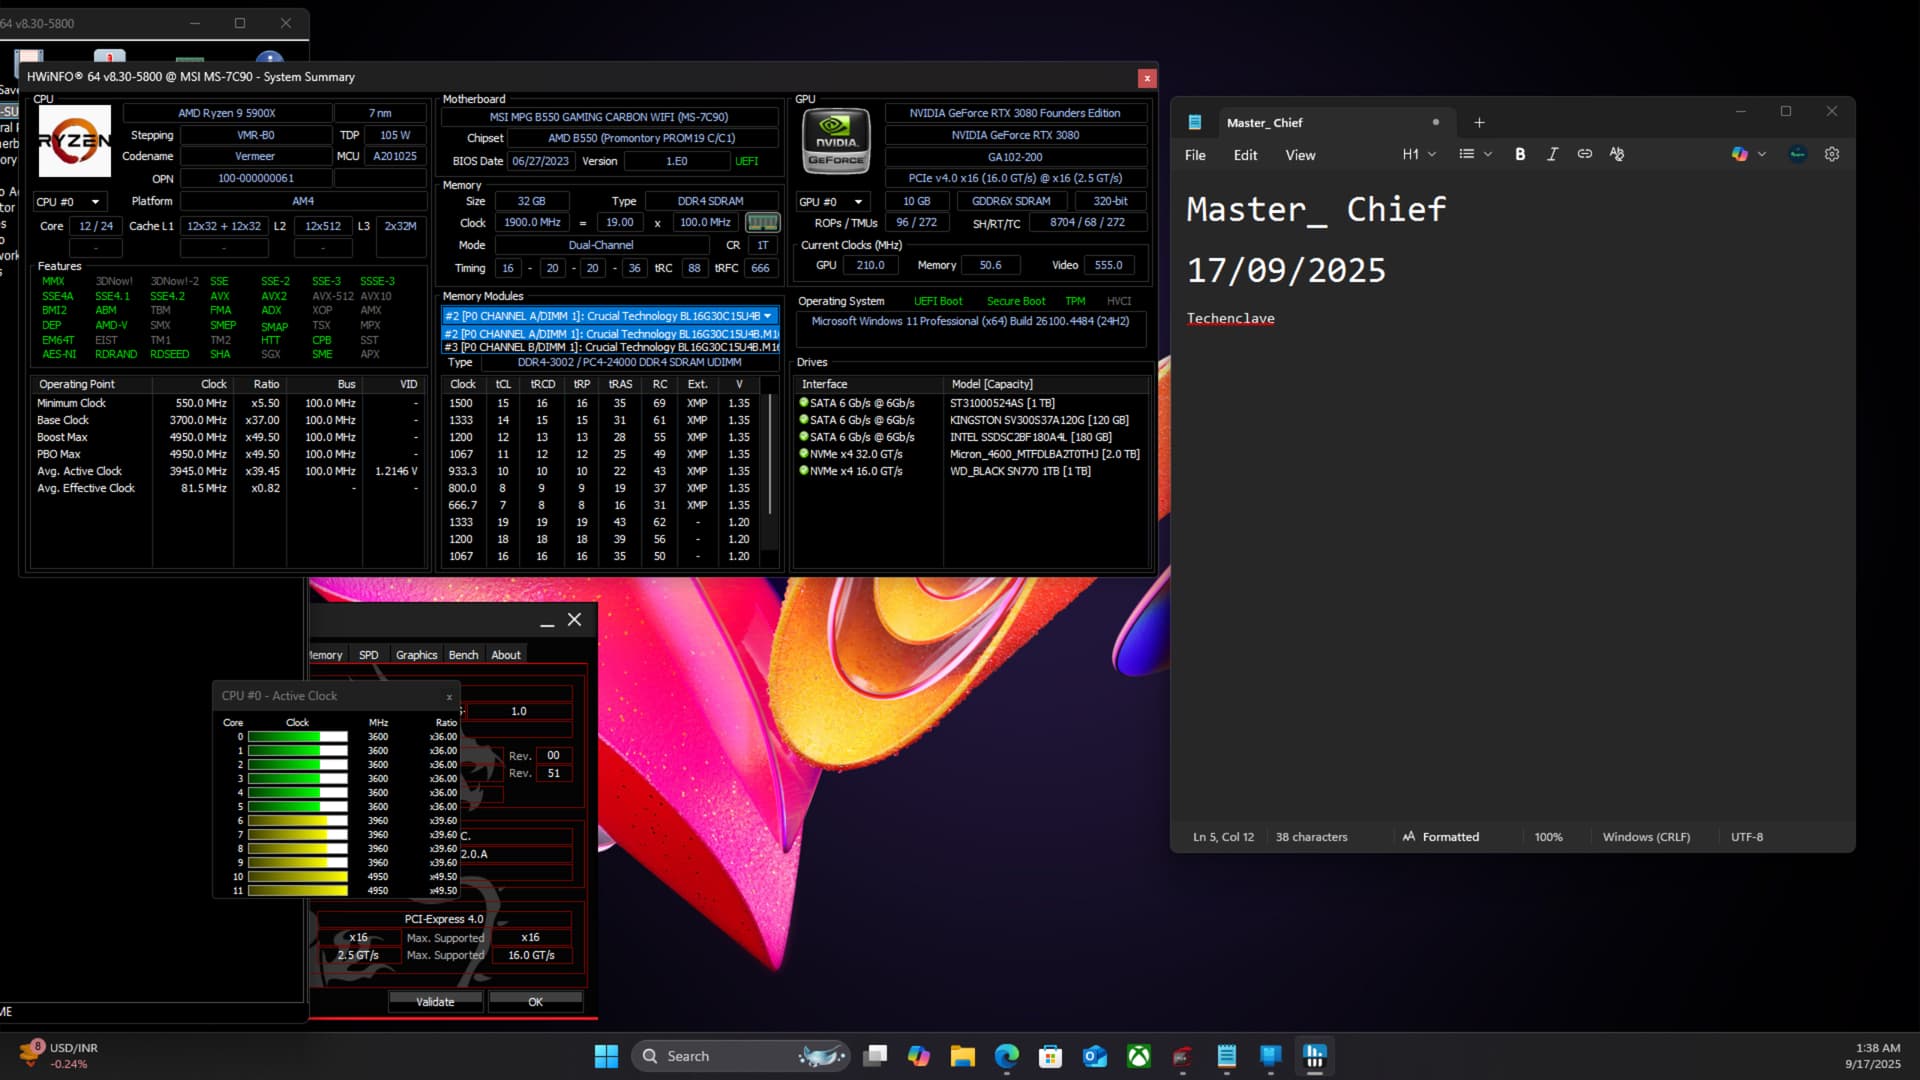Click the active HWiNFO taskbar icon

point(1315,1056)
